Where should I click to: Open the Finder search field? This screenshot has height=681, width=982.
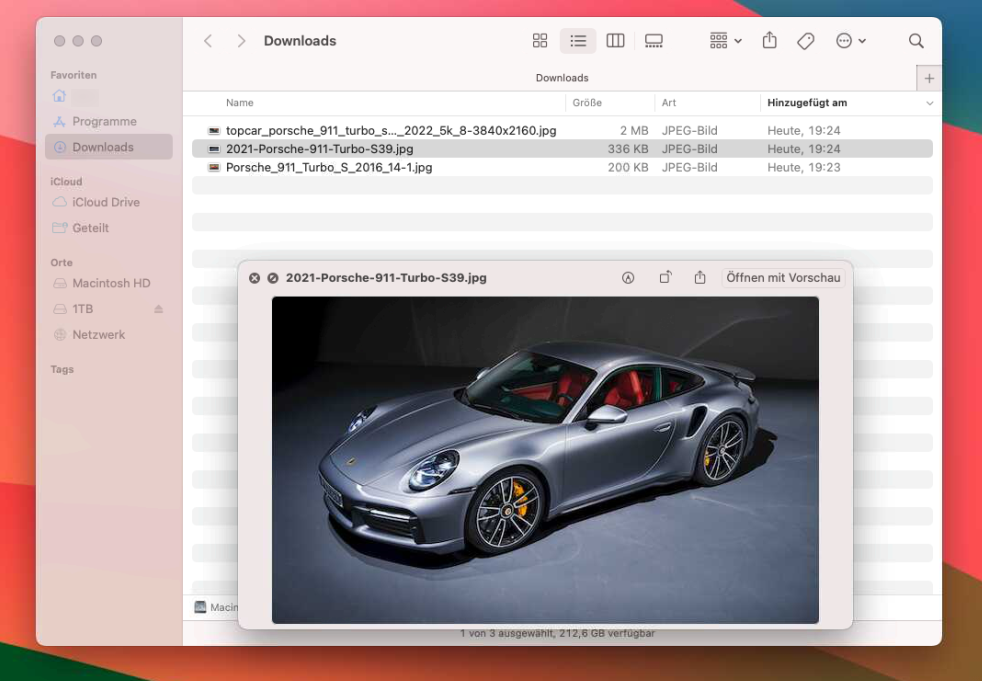(916, 41)
